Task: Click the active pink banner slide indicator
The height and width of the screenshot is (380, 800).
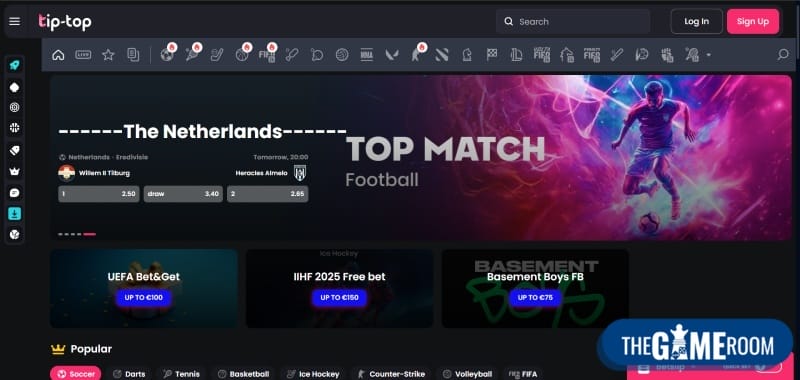Action: pyautogui.click(x=90, y=234)
